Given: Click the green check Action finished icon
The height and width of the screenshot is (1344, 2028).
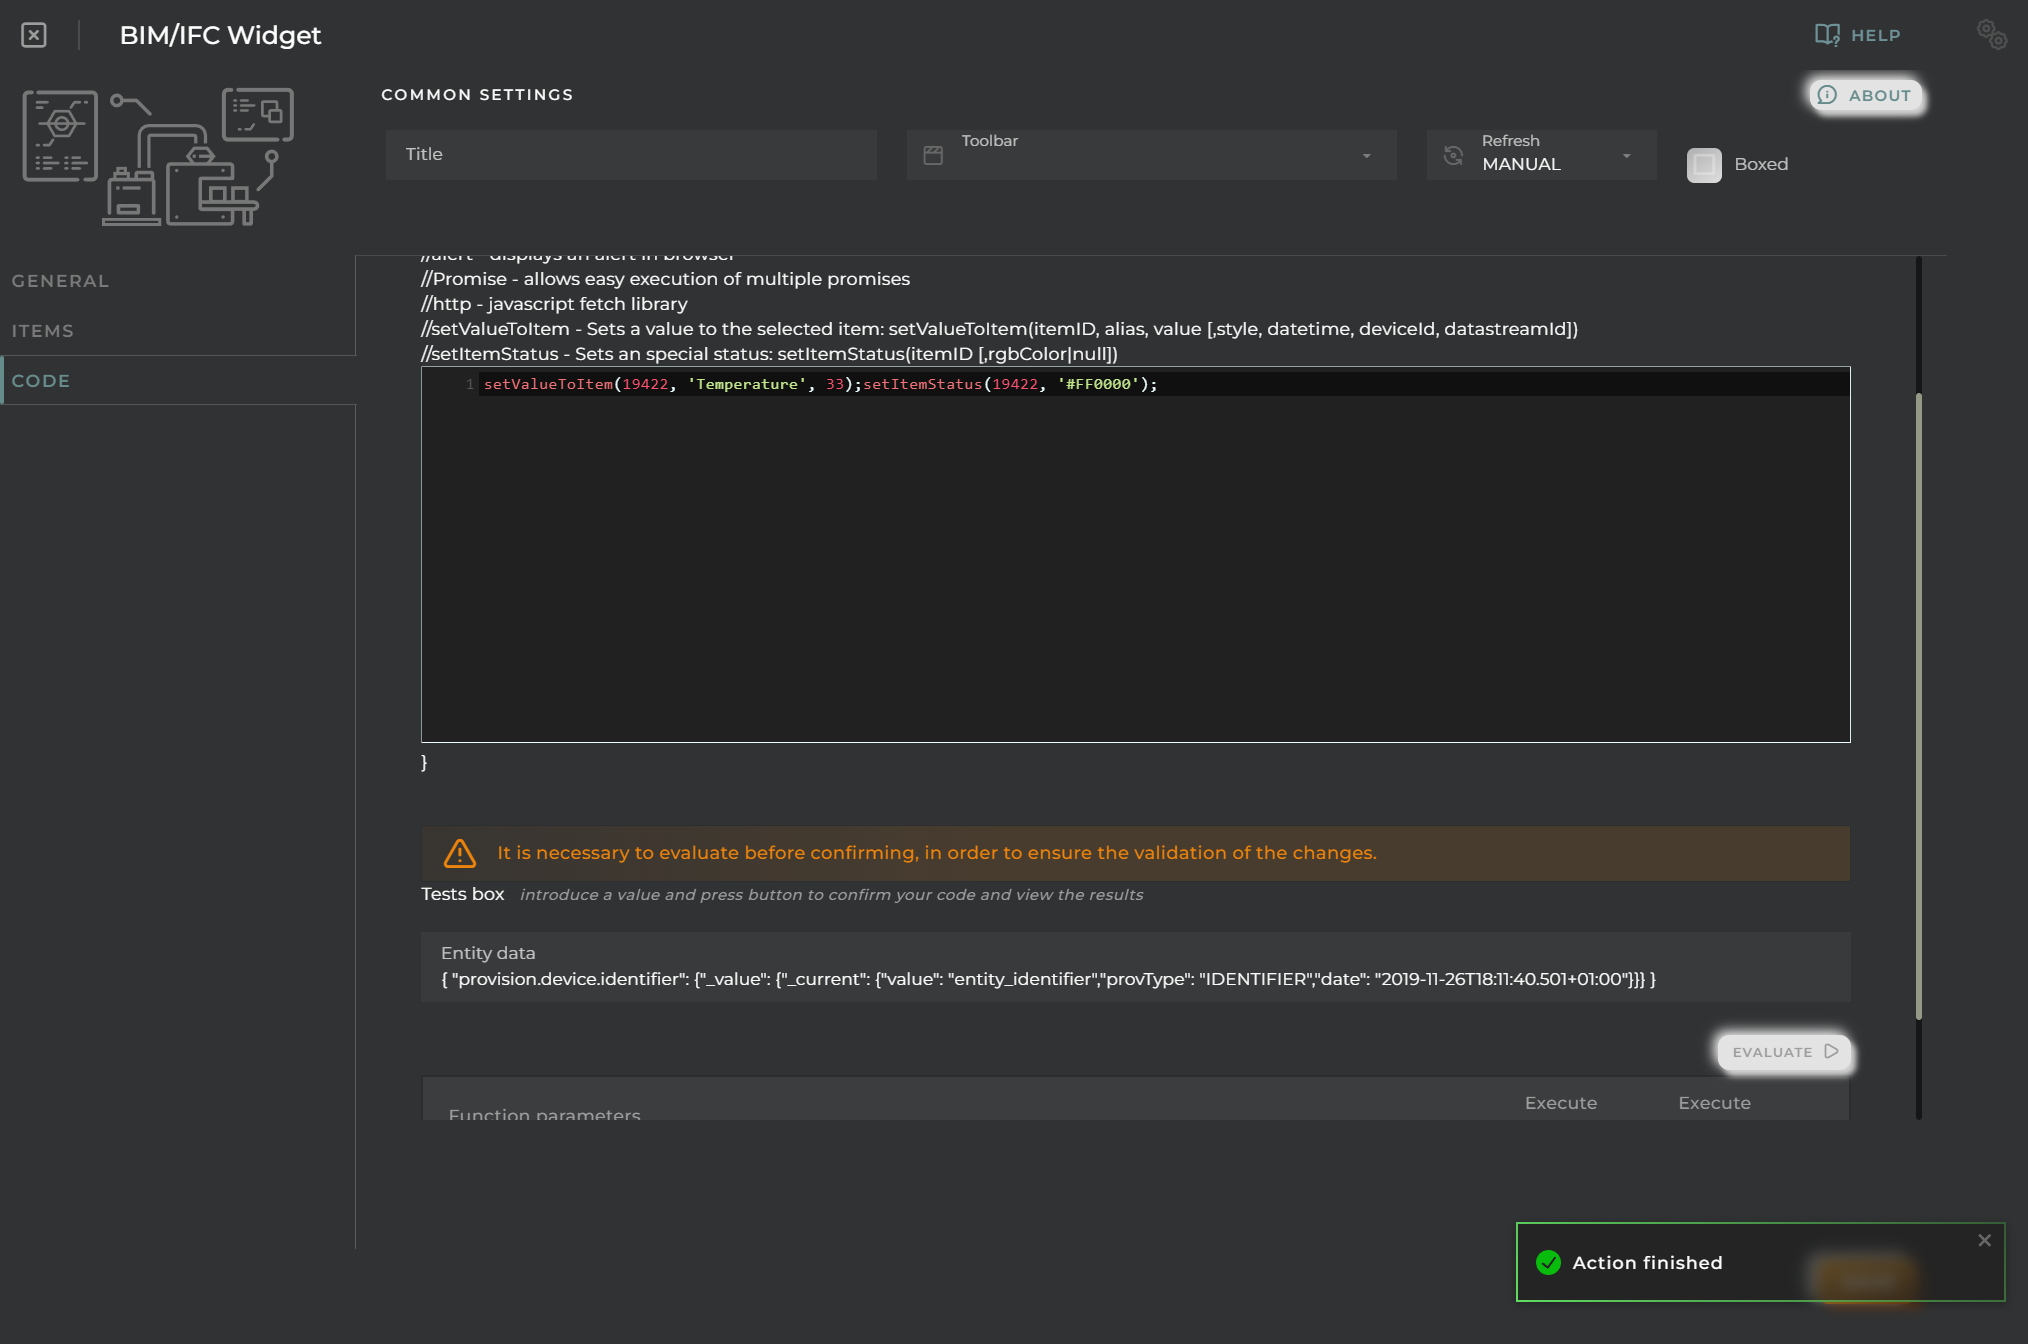Looking at the screenshot, I should coord(1548,1262).
